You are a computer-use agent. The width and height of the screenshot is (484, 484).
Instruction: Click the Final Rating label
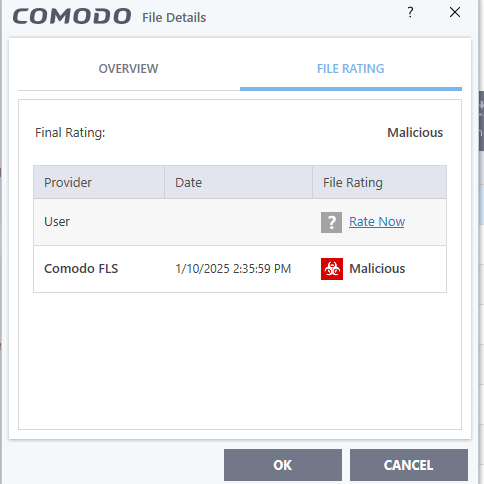click(70, 133)
